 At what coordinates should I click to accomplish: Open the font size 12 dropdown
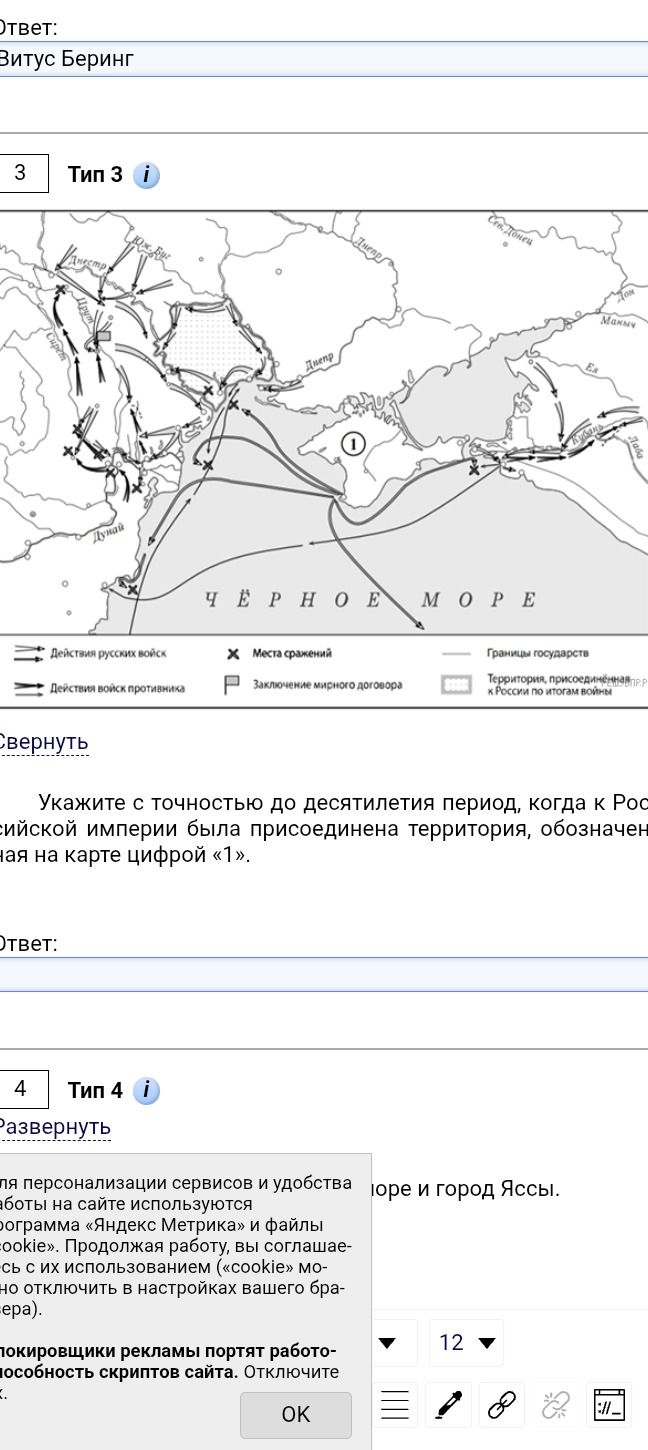click(x=466, y=1342)
